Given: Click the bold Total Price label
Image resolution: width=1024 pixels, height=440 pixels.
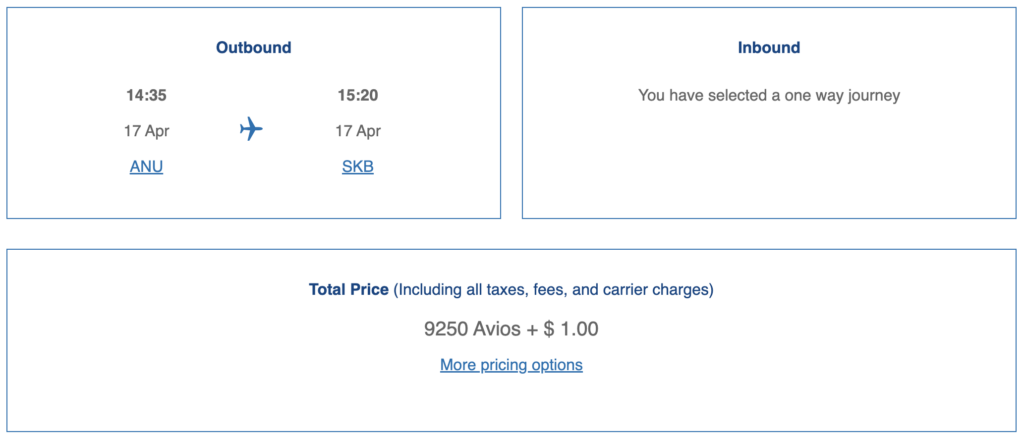Looking at the screenshot, I should tap(349, 290).
